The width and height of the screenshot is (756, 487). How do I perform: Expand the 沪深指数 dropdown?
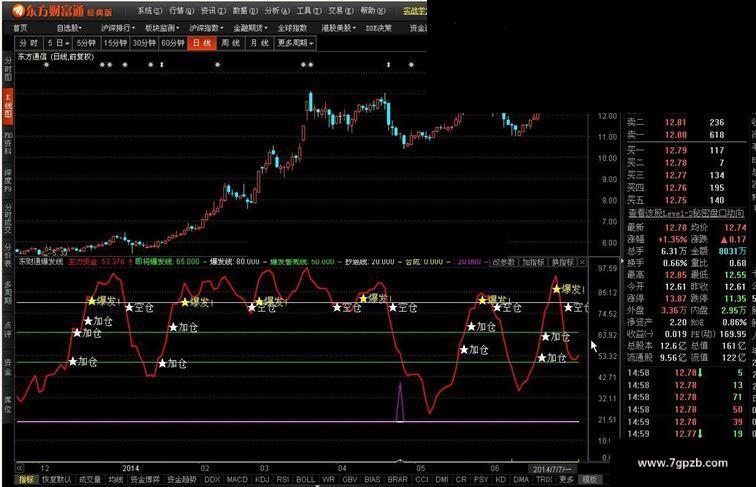[206, 28]
